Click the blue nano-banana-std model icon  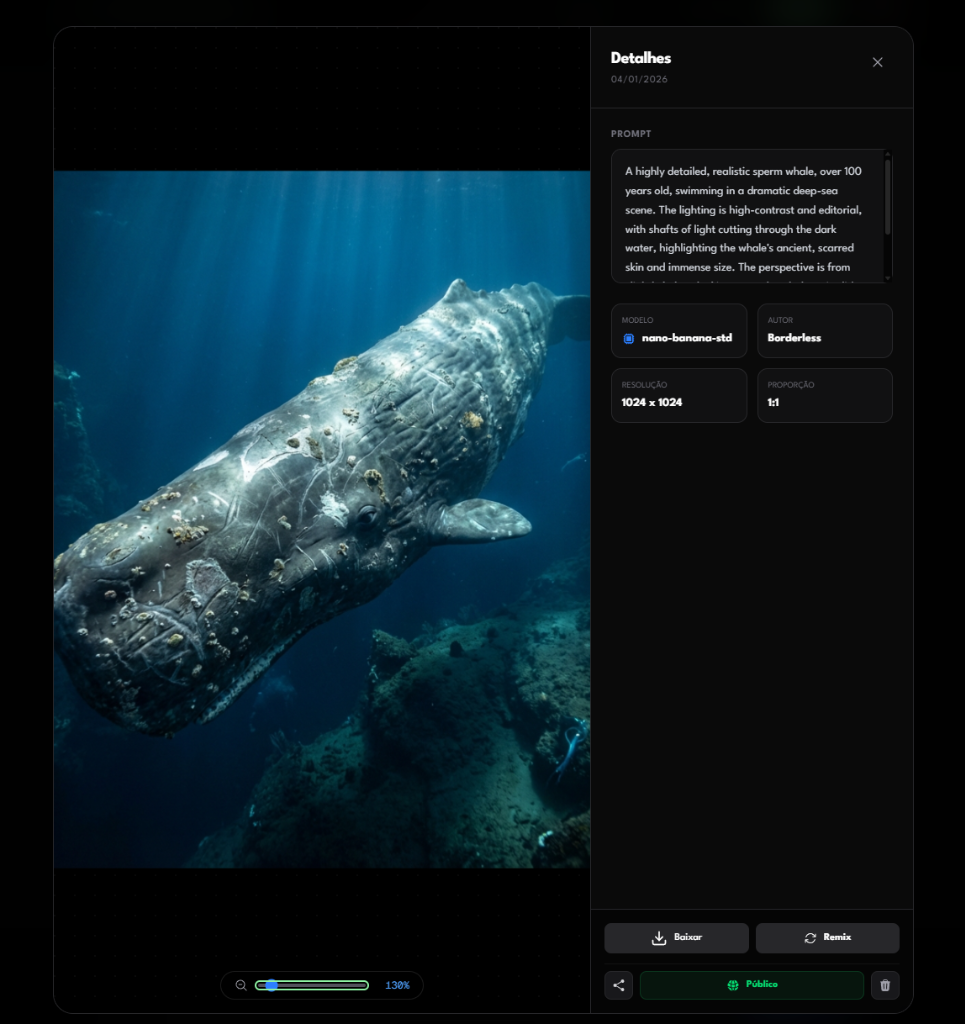[629, 338]
